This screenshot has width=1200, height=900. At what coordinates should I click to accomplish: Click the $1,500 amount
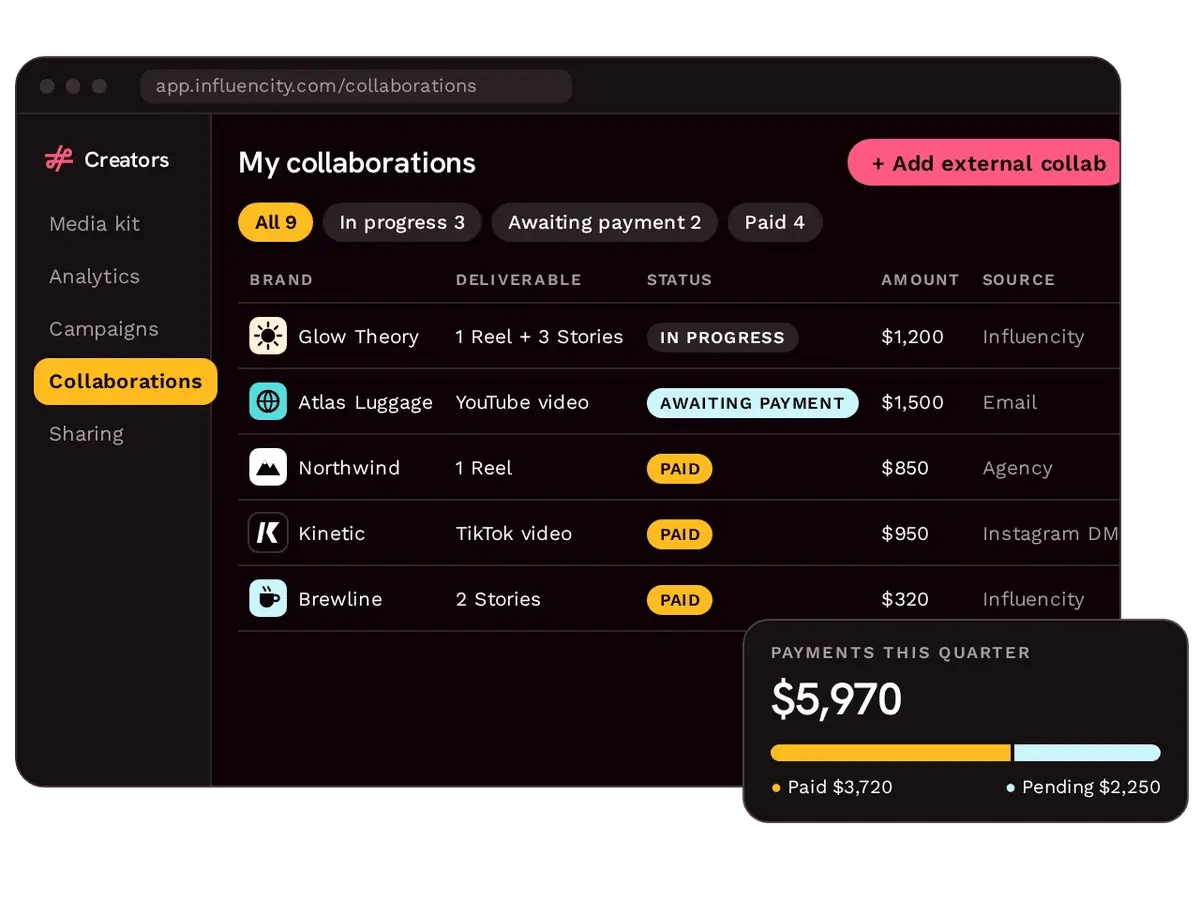coord(912,402)
